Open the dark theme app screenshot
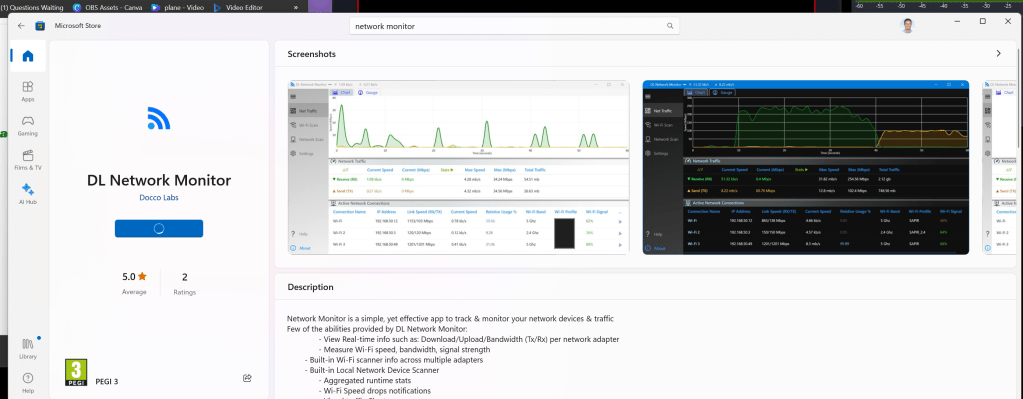The image size is (1023, 399). coord(806,167)
